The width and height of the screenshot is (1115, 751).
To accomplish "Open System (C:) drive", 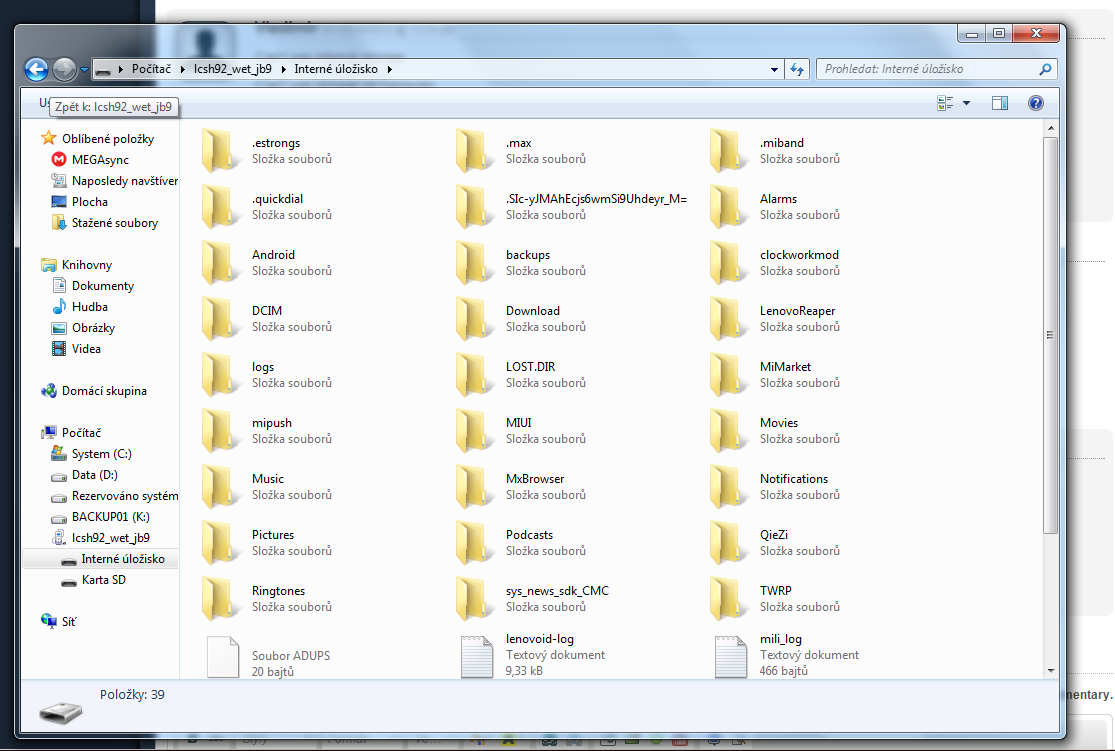I will (101, 453).
